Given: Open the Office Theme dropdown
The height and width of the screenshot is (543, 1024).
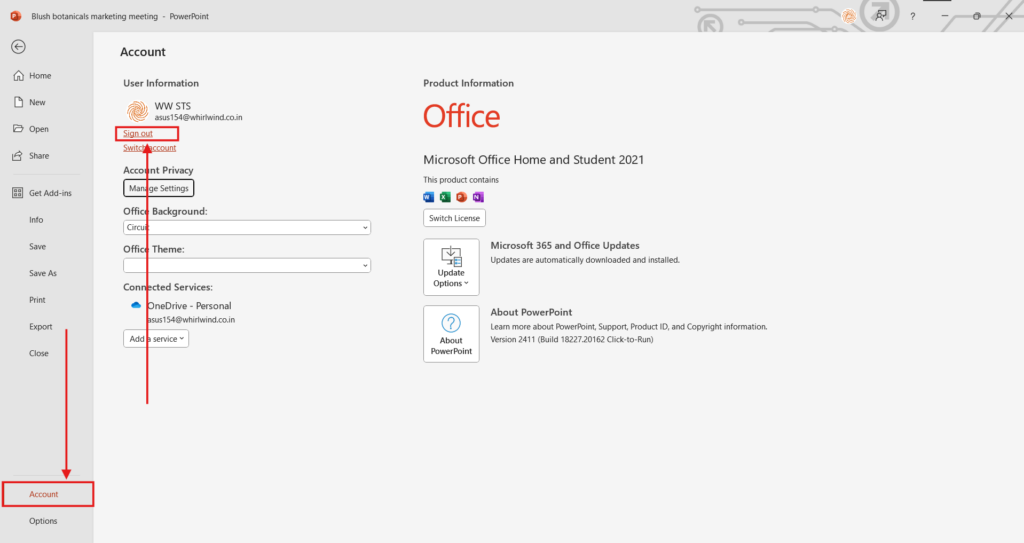Looking at the screenshot, I should pos(247,265).
